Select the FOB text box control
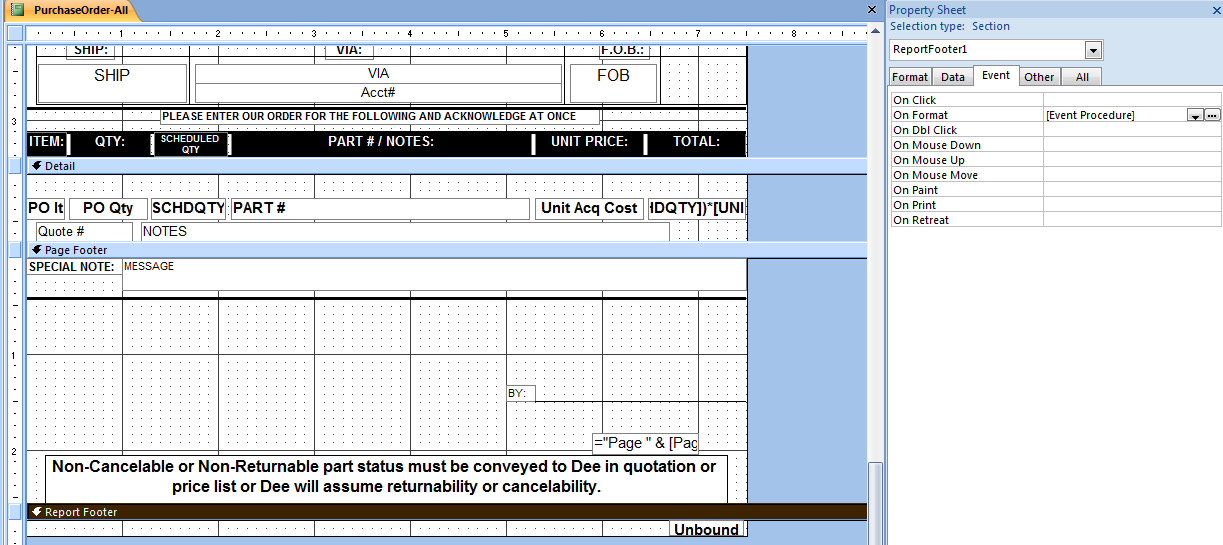 (x=613, y=83)
